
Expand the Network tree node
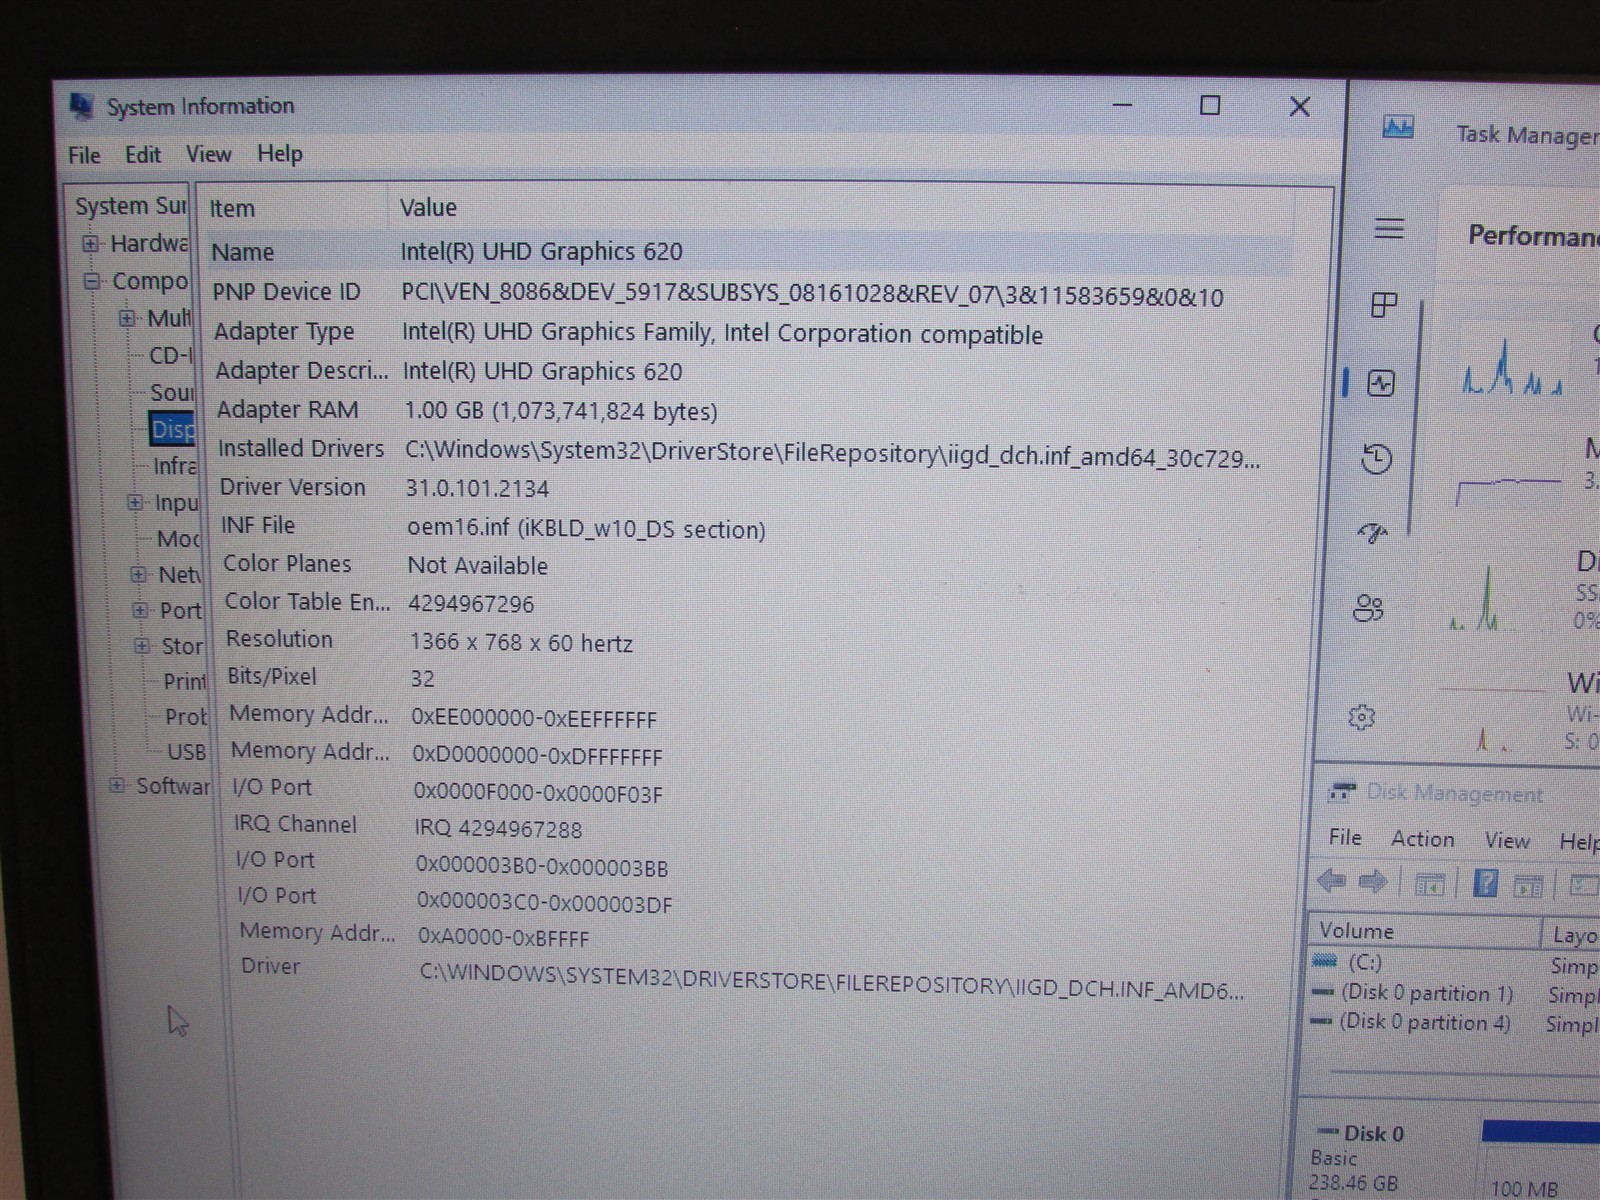[x=138, y=574]
